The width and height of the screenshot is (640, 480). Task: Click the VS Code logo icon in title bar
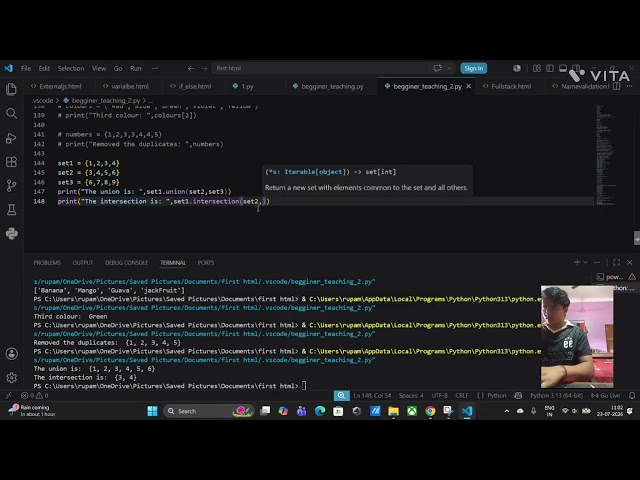click(x=9, y=68)
